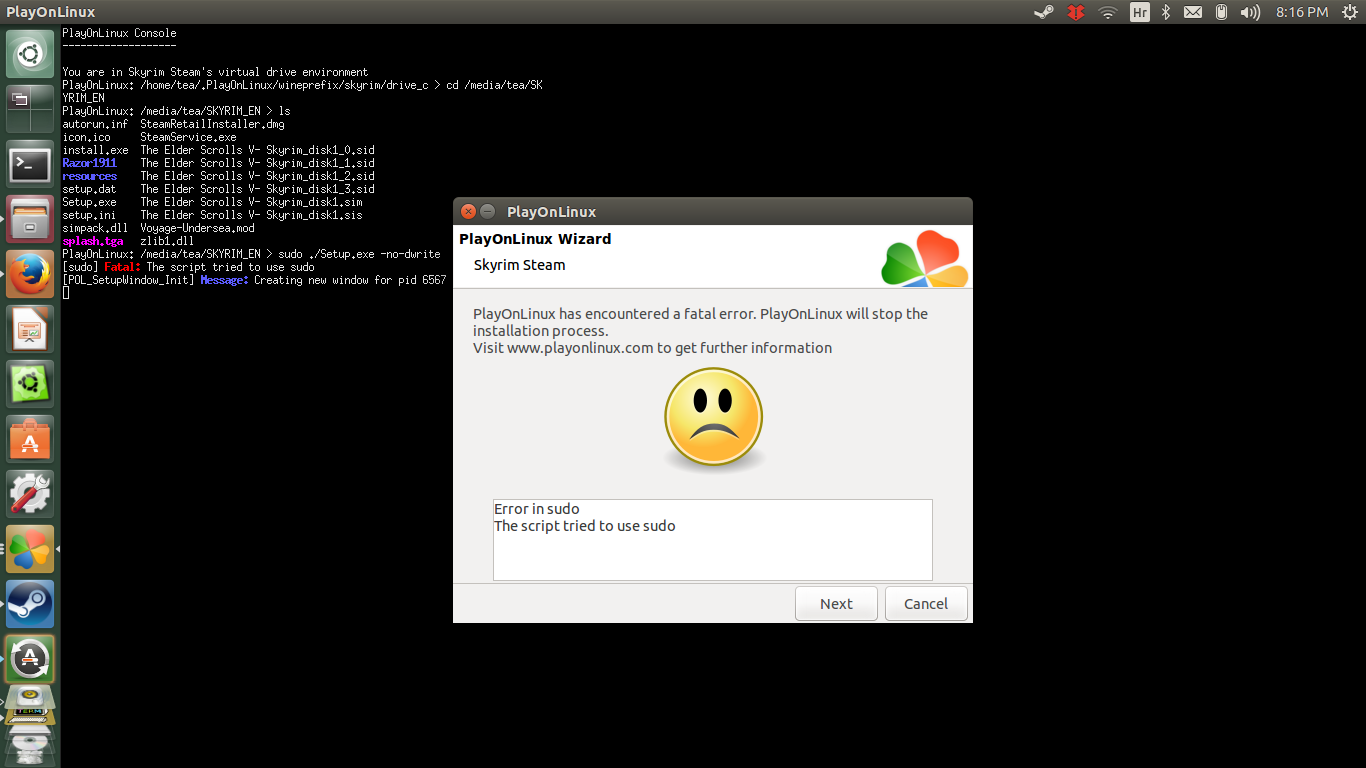Open the Hr keyboard layout indicator
Viewport: 1366px width, 768px height.
1139,12
